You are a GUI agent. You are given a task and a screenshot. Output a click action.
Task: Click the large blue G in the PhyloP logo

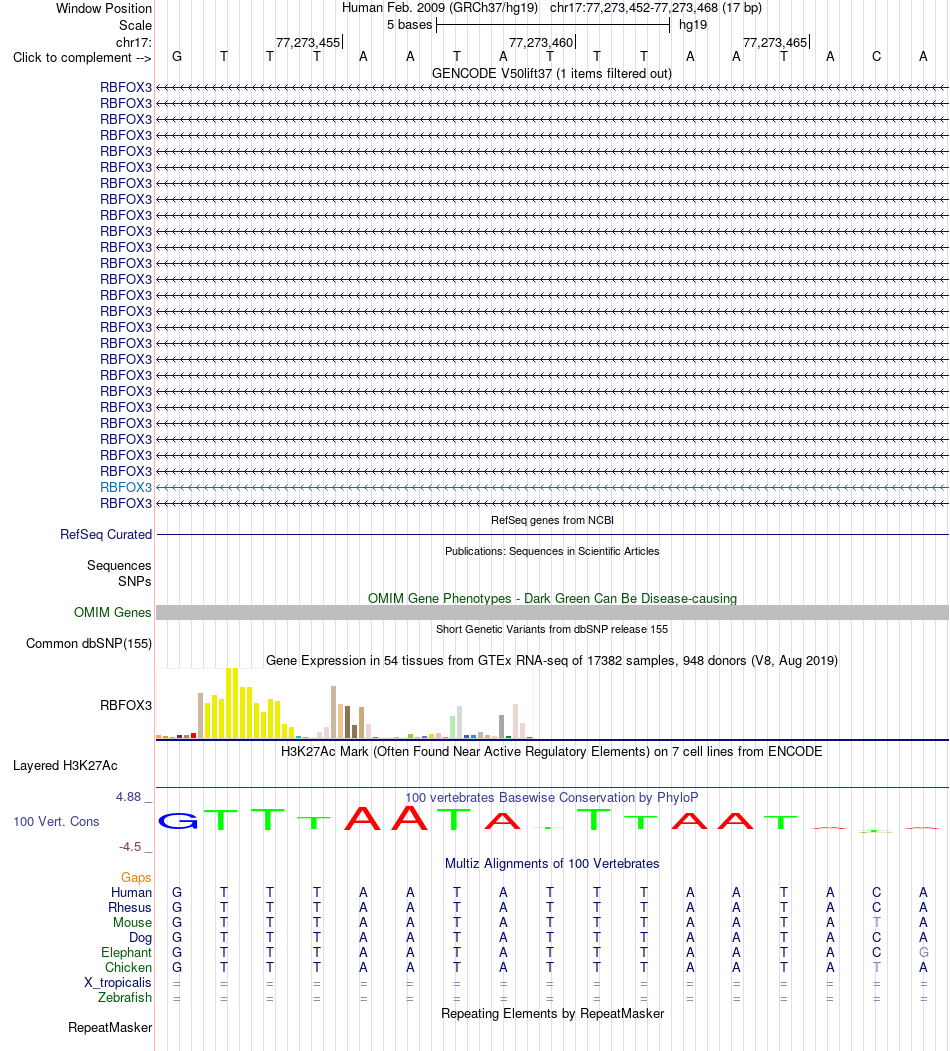tap(178, 820)
